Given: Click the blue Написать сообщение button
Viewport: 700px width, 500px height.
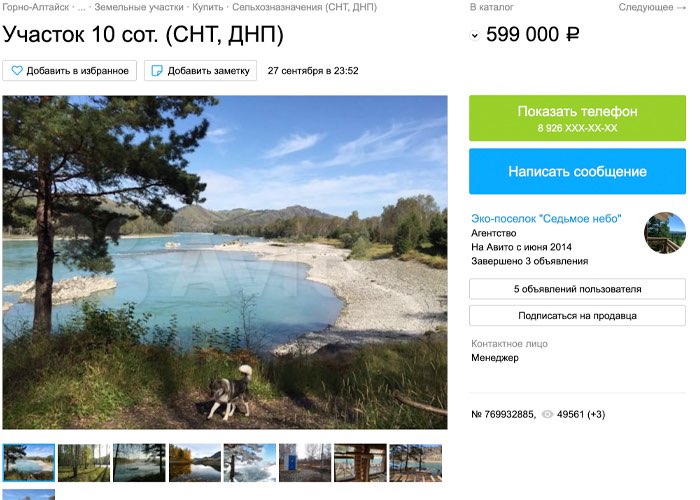Looking at the screenshot, I should pyautogui.click(x=577, y=171).
